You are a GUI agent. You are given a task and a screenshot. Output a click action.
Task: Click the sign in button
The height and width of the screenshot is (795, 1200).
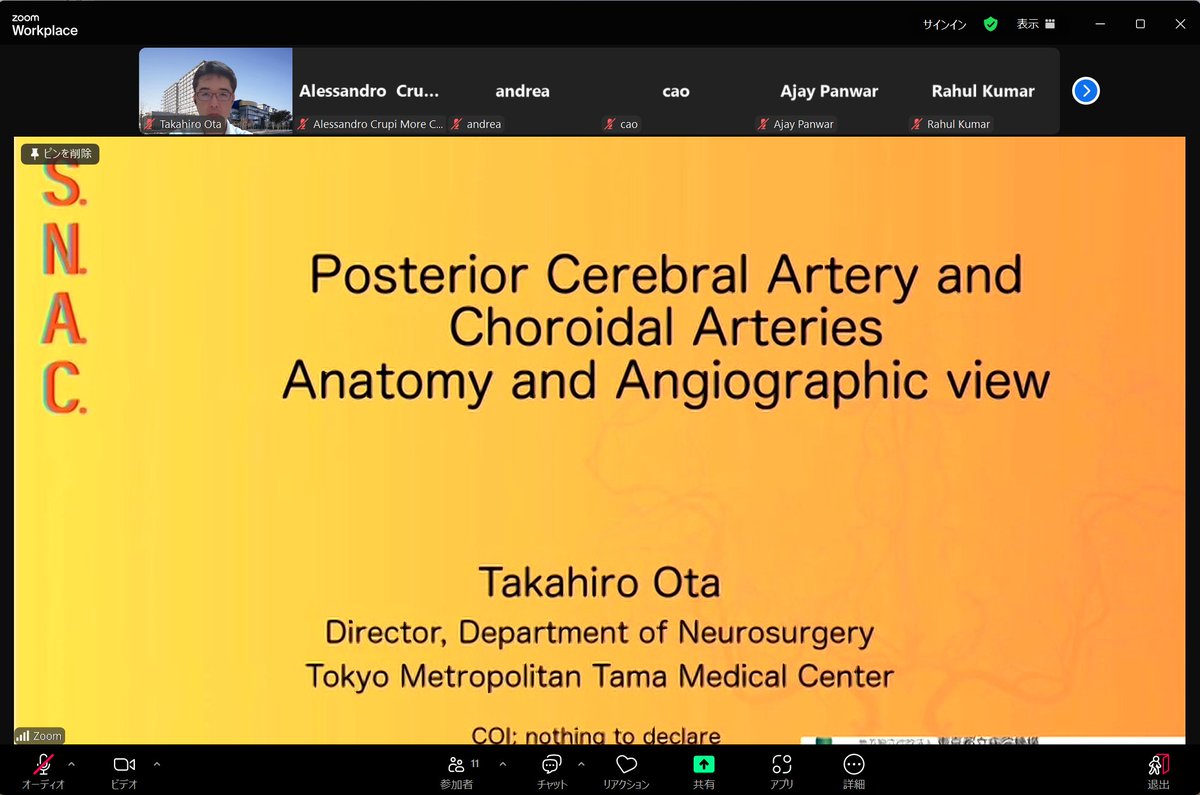click(944, 24)
